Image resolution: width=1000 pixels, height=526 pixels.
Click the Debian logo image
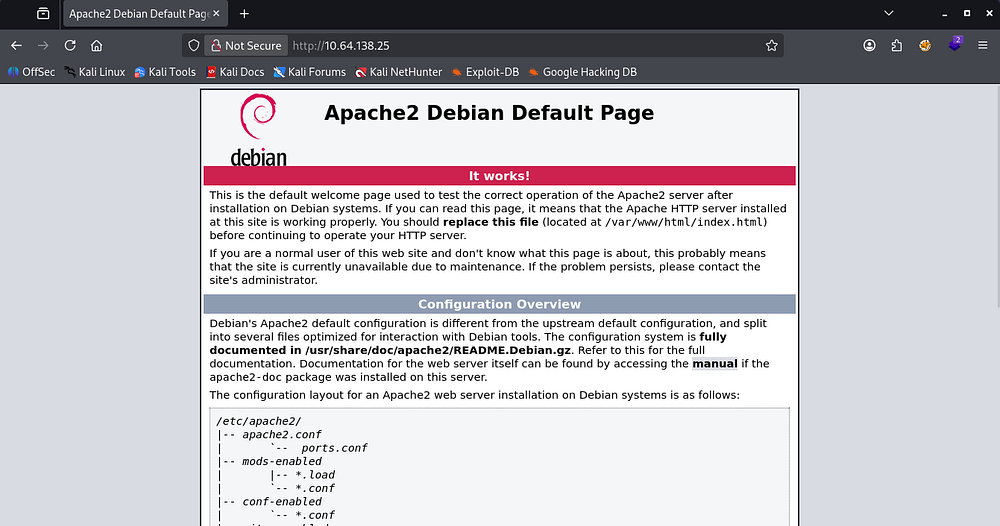[258, 130]
